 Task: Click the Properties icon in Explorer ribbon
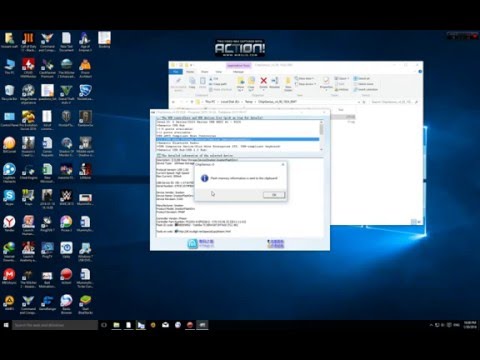tap(326, 83)
